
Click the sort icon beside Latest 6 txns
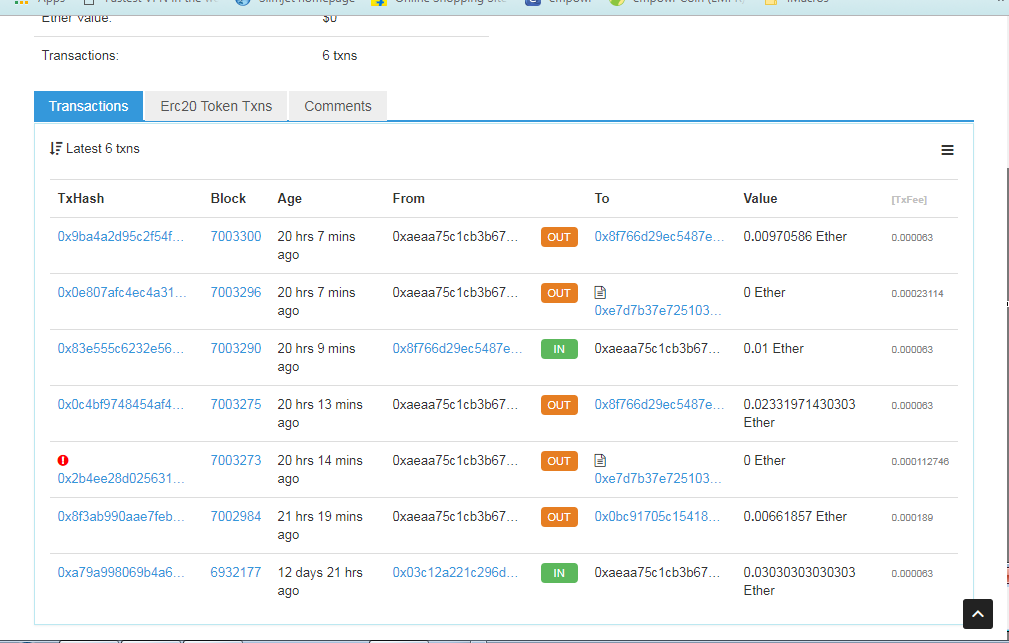tap(56, 149)
